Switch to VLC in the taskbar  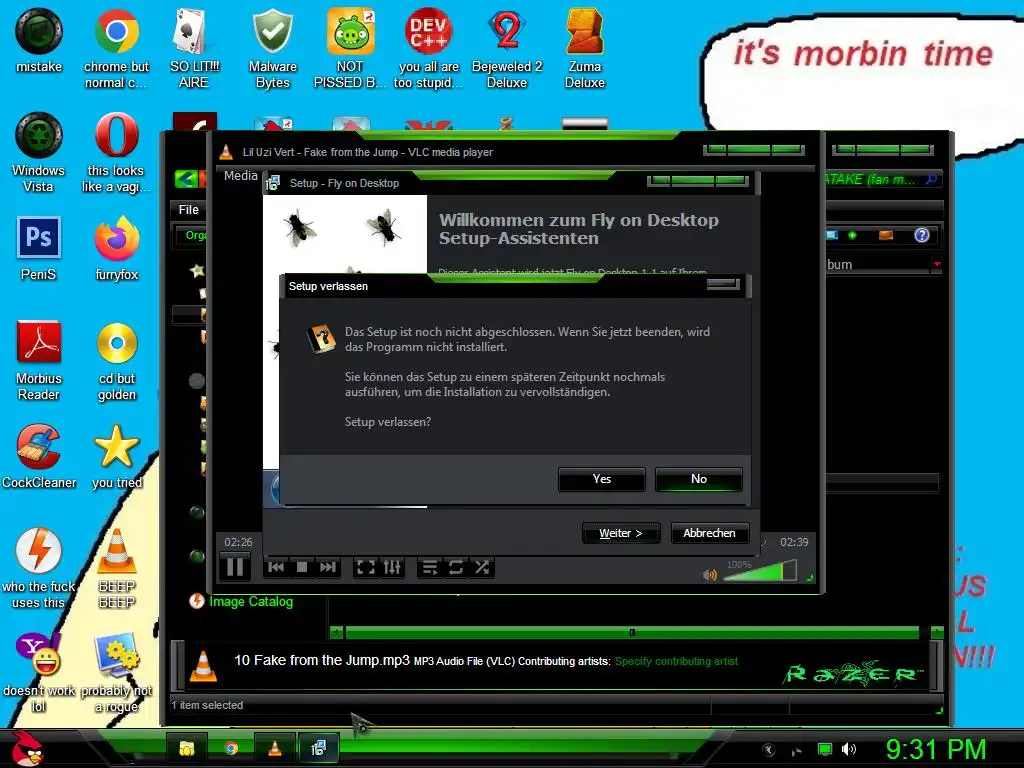point(274,748)
